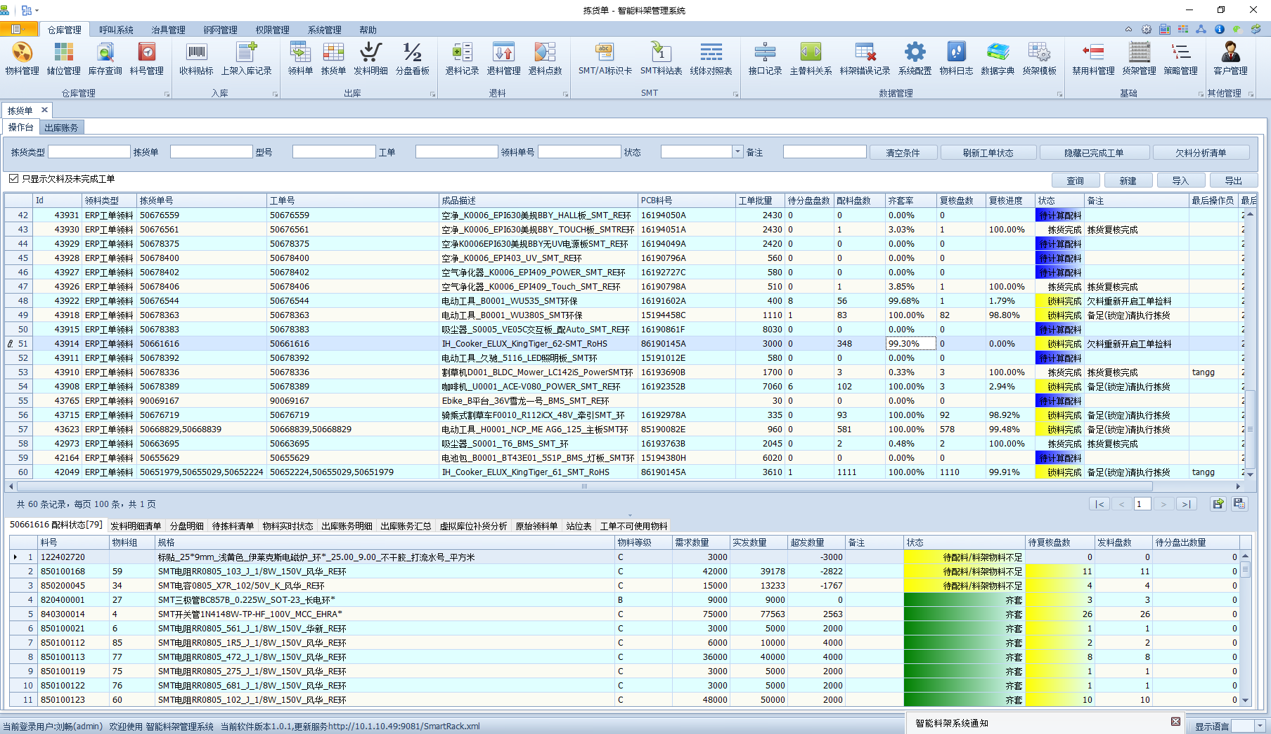The image size is (1271, 734).
Task: Toggle 只显示欠料及未完成工单 checkbox
Action: click(x=14, y=179)
